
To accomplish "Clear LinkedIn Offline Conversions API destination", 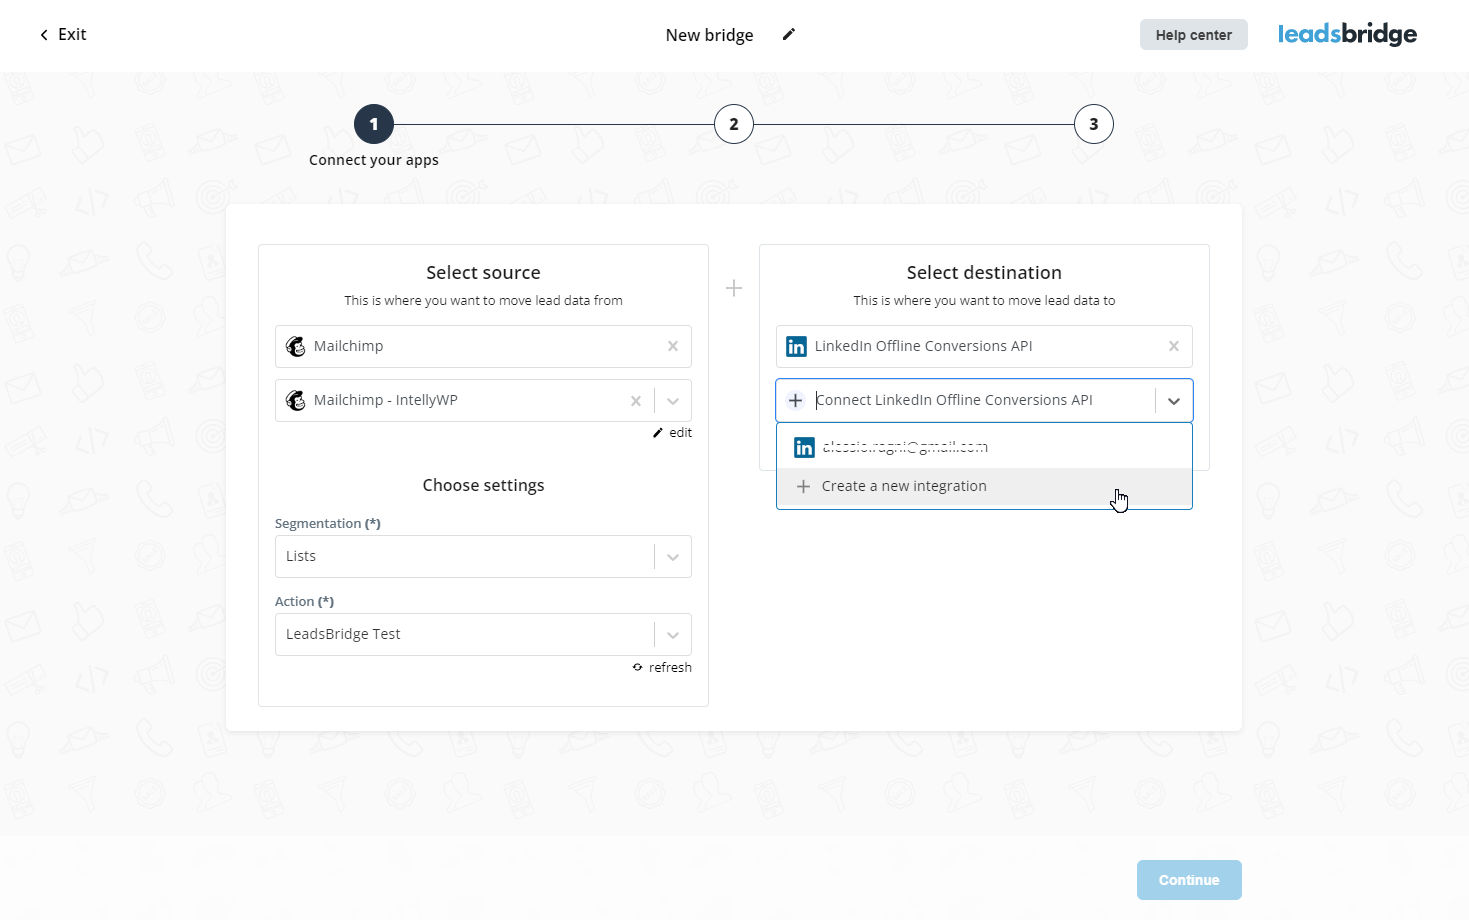I will point(1174,346).
